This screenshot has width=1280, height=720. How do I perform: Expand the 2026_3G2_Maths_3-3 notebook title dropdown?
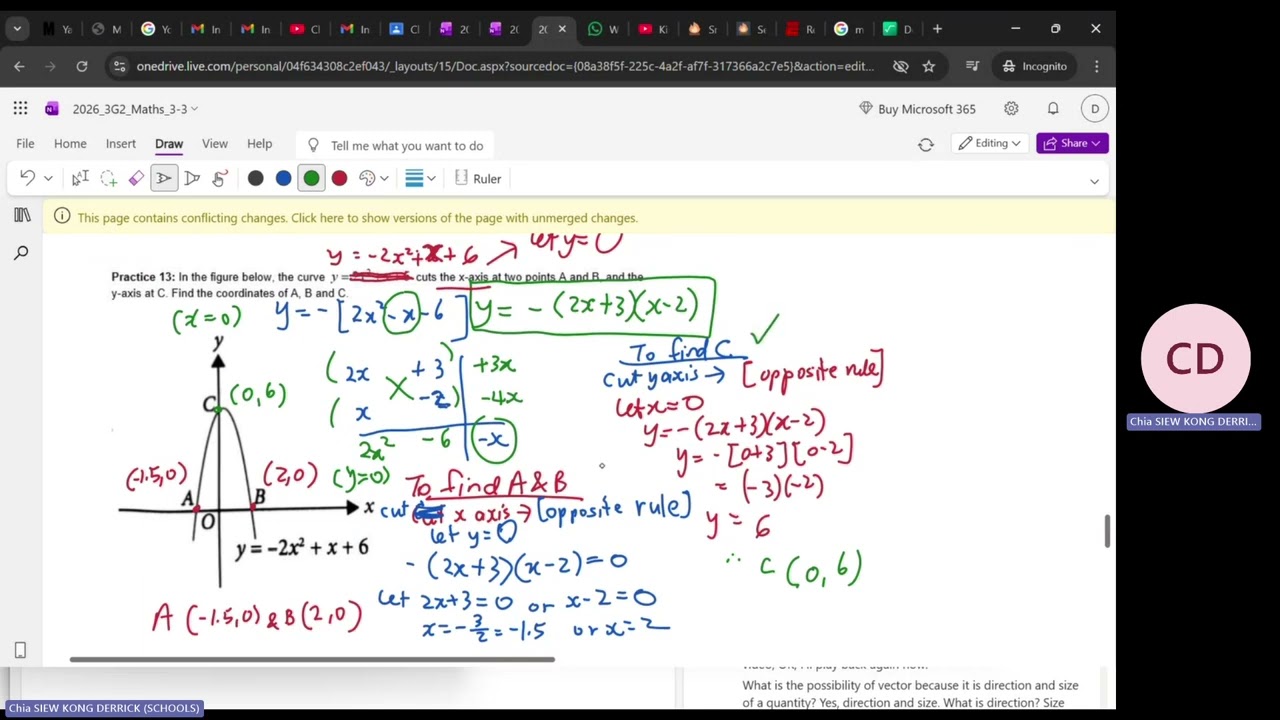[135, 109]
